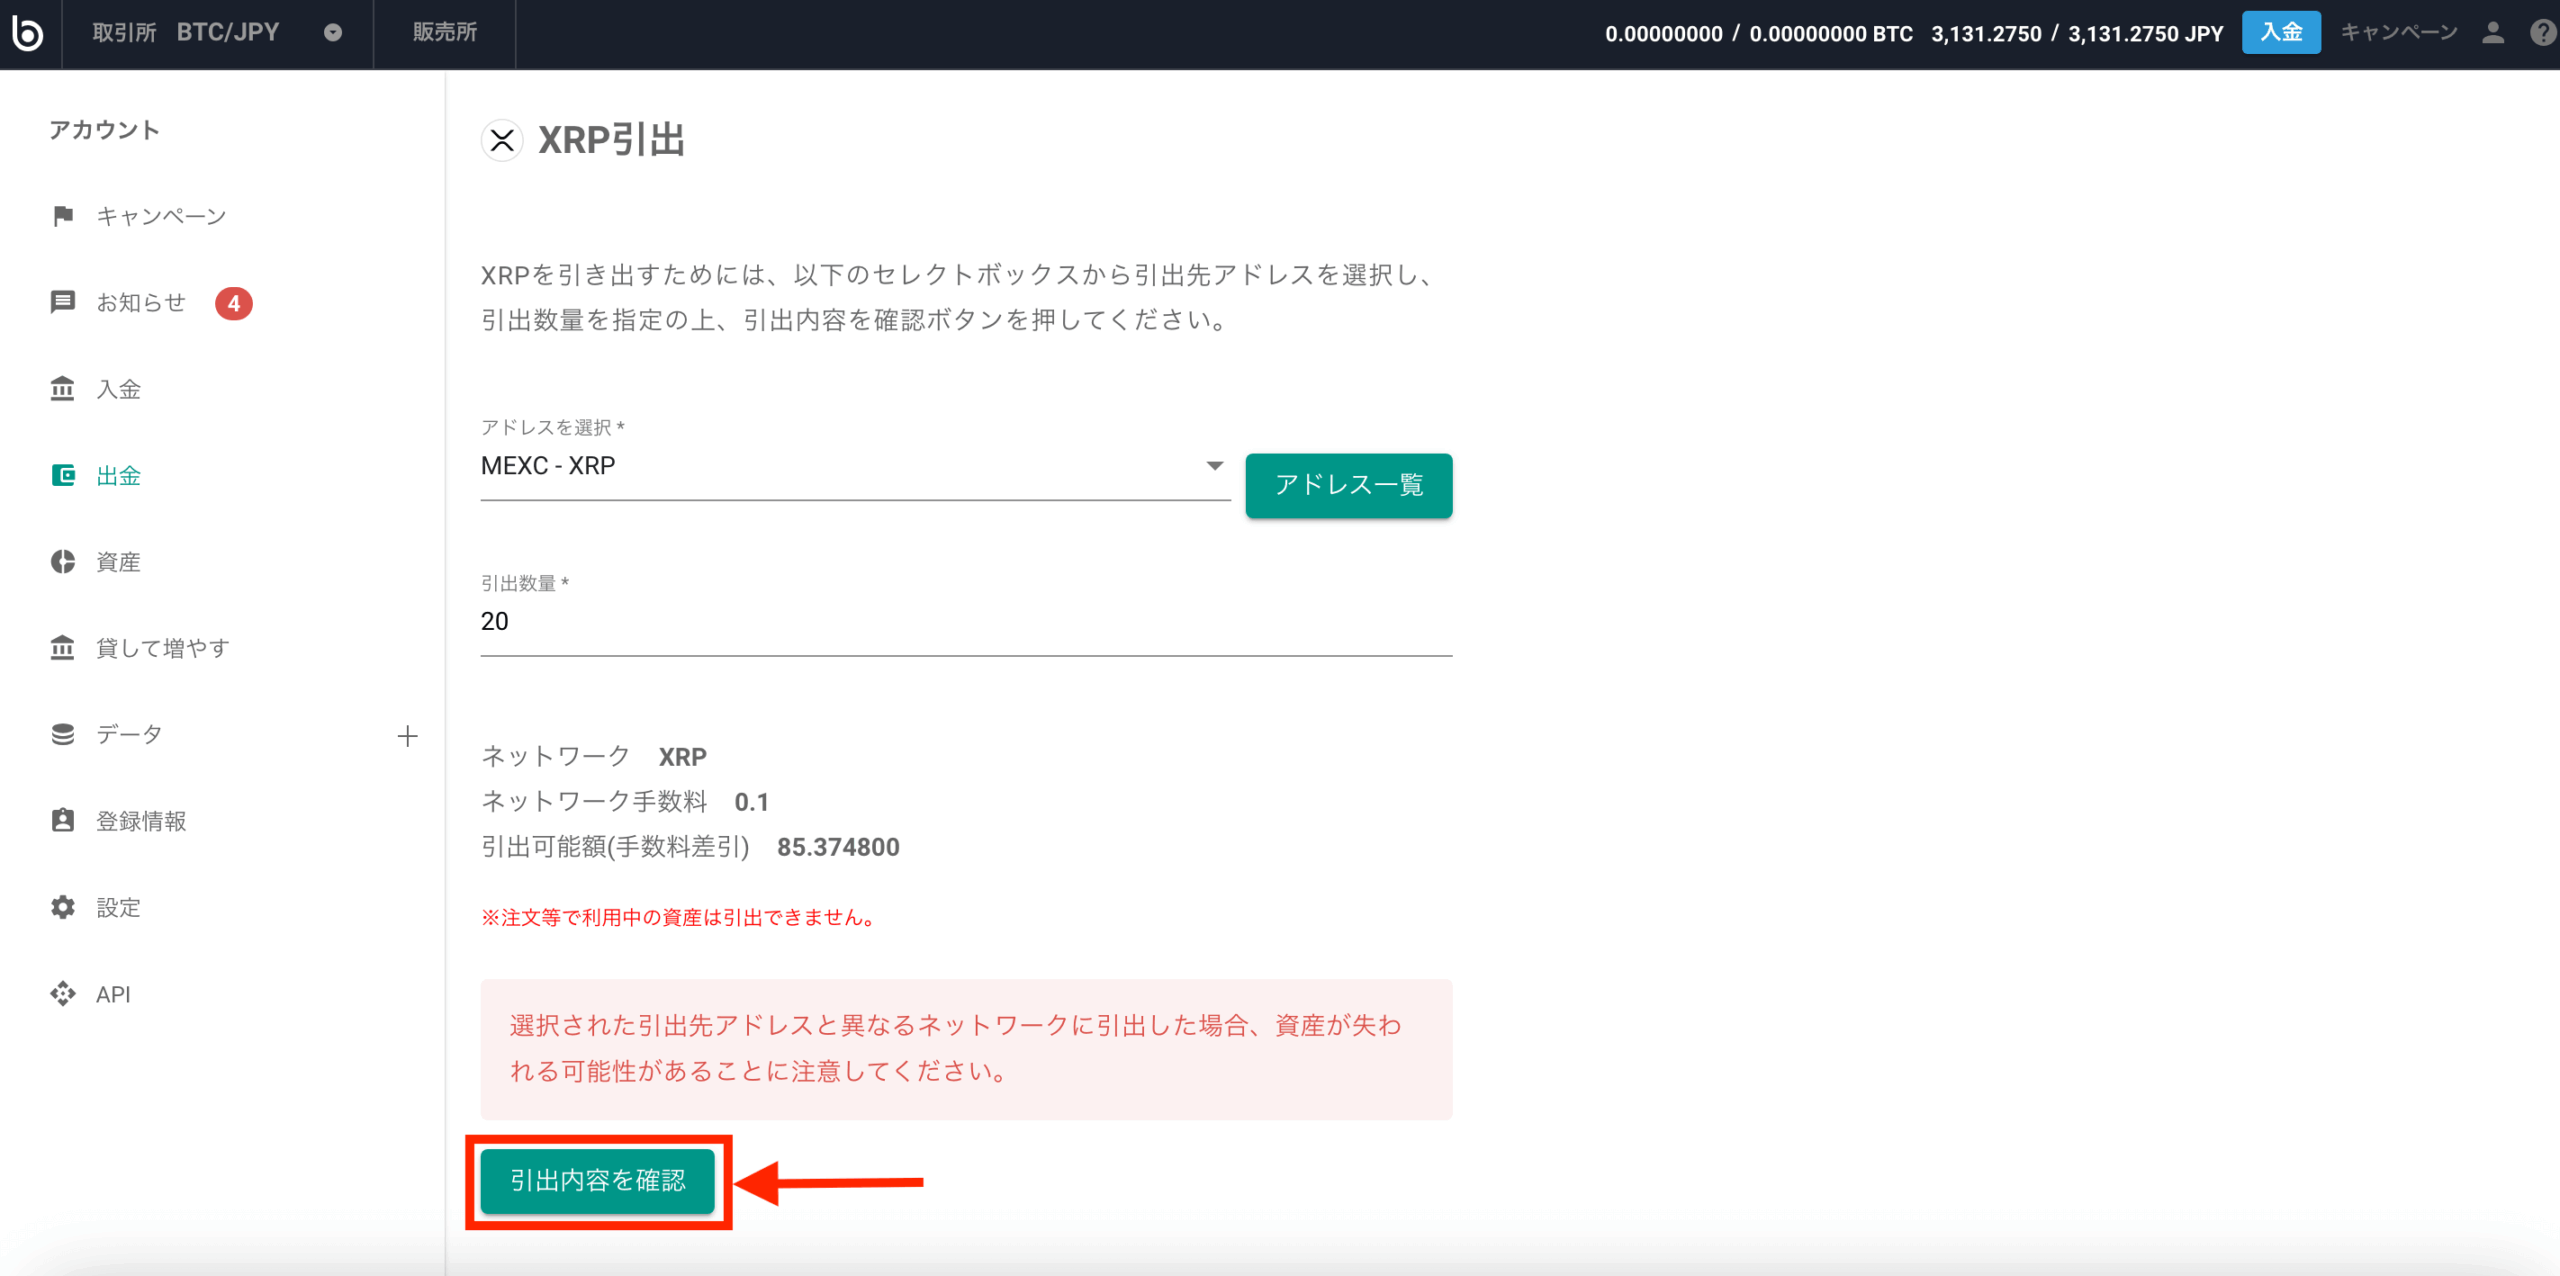The width and height of the screenshot is (2560, 1276).
Task: Click the ID badge icon beside 登録情報
Action: 63,821
